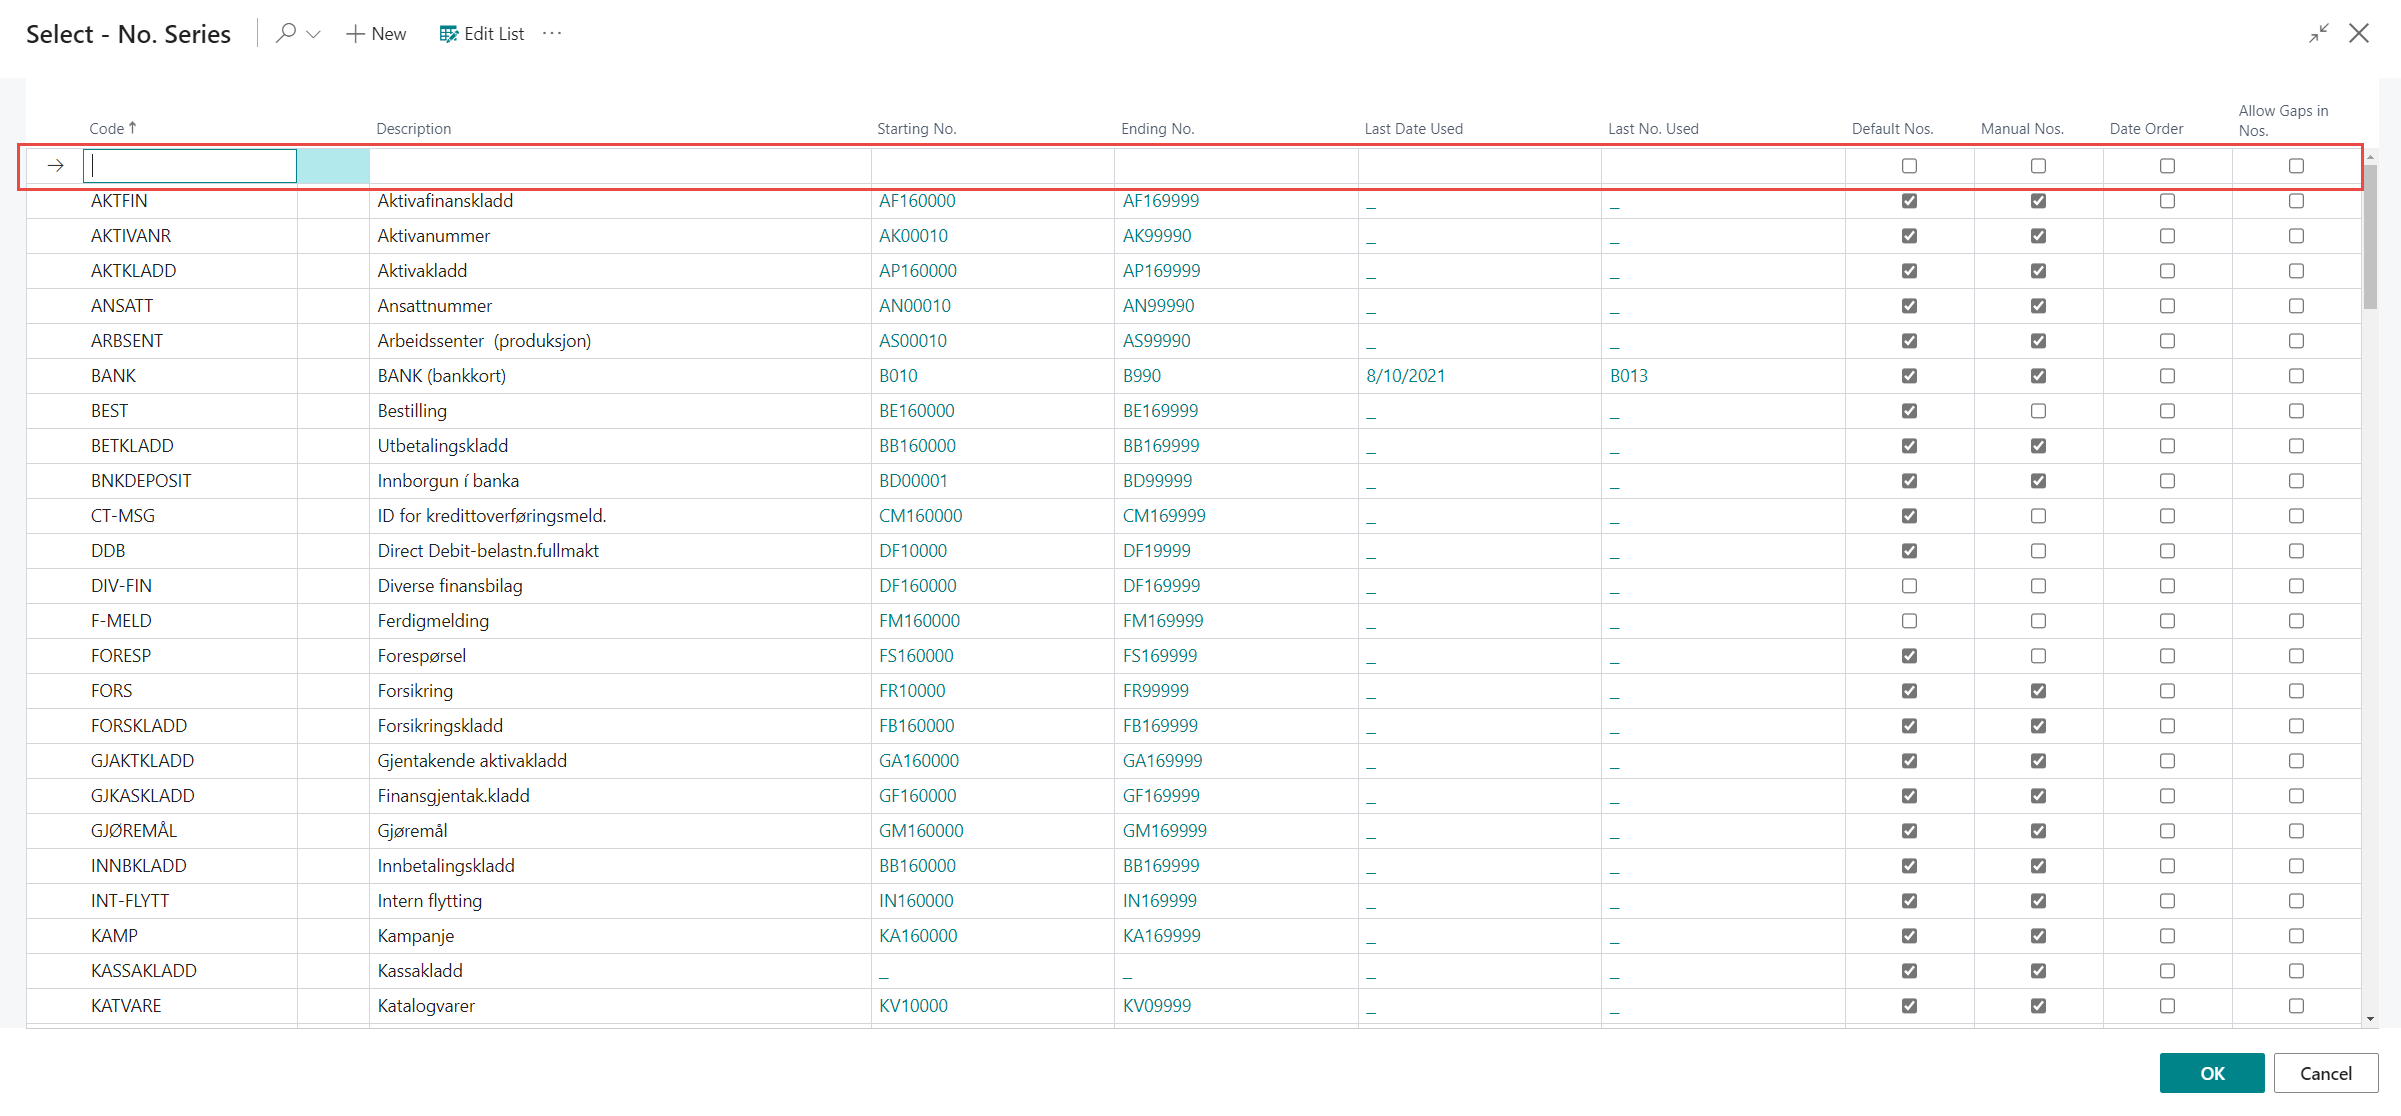The width and height of the screenshot is (2401, 1116).
Task: Click the search magnifier icon
Action: coord(286,33)
